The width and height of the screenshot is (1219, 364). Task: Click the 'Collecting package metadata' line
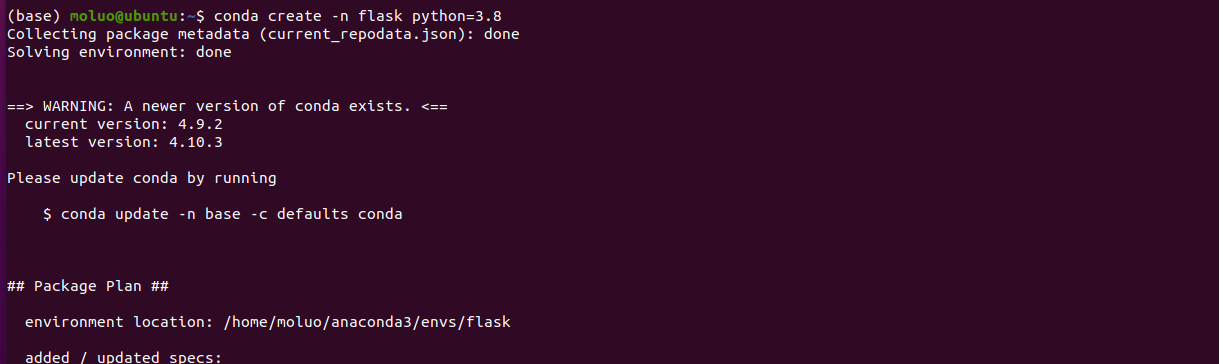tap(263, 34)
